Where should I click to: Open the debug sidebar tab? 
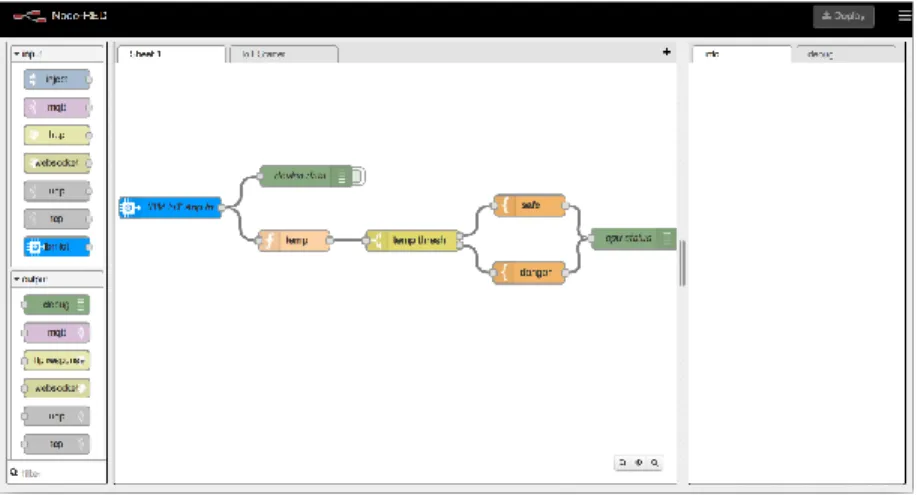pyautogui.click(x=842, y=54)
